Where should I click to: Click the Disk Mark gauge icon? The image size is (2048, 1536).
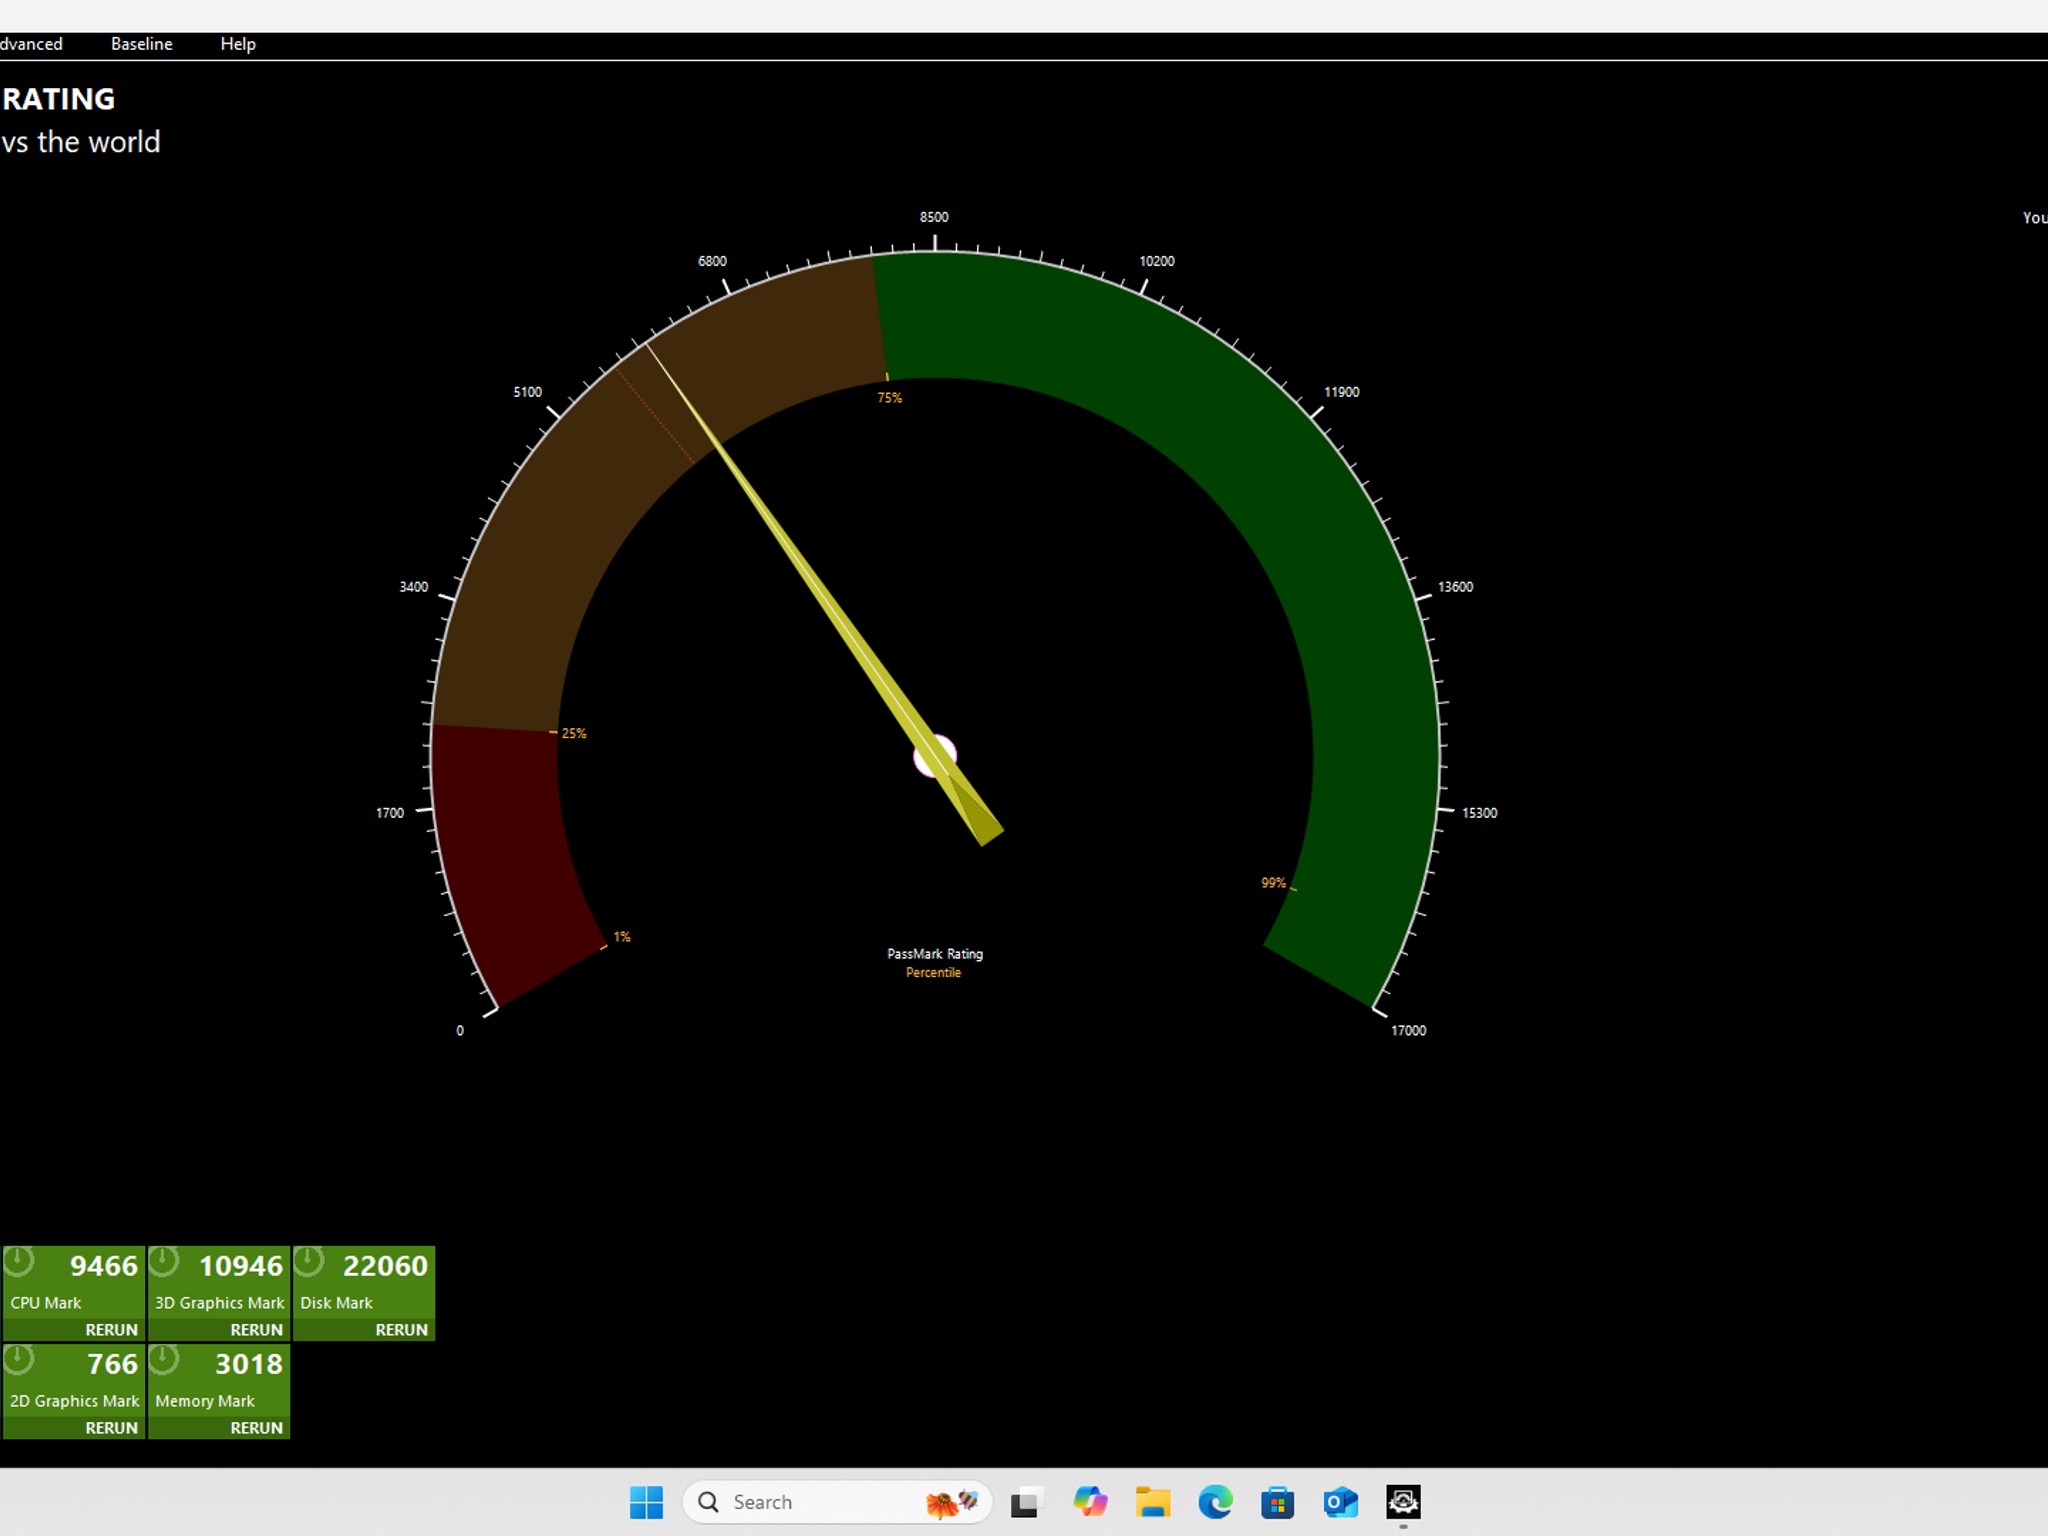pos(309,1262)
